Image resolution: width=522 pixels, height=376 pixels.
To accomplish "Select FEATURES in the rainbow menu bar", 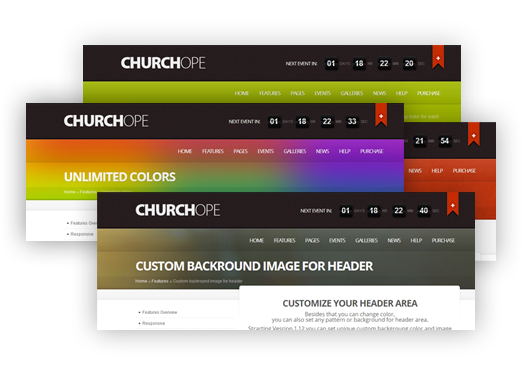I will point(213,151).
